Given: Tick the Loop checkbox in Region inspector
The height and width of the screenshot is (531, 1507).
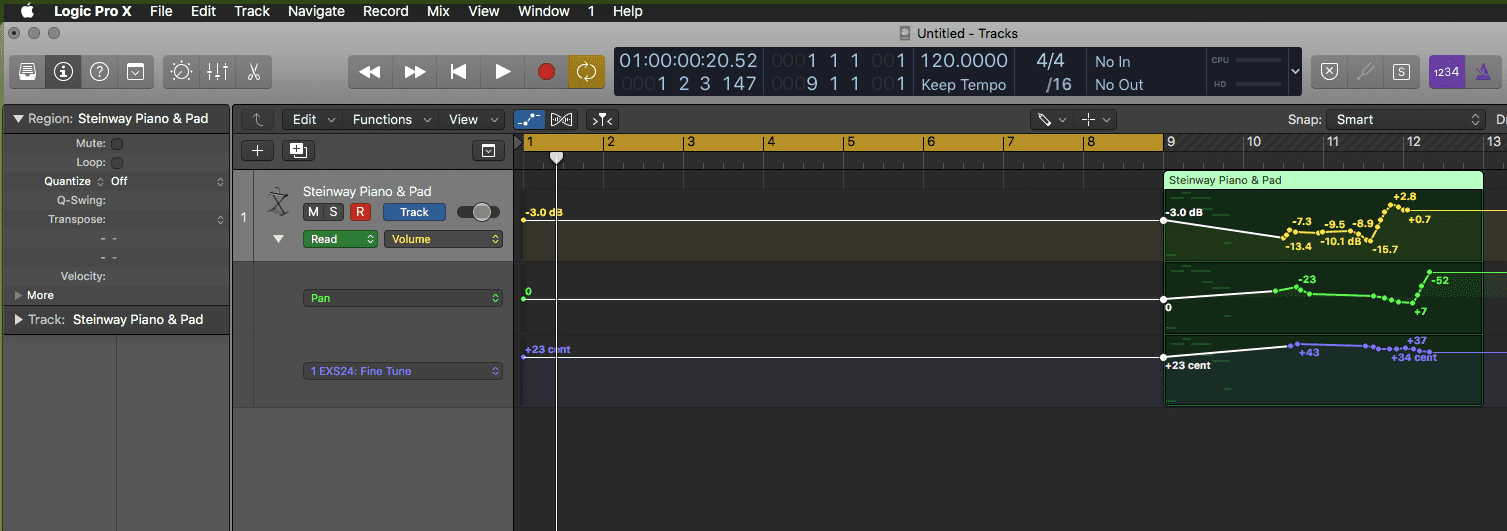Looking at the screenshot, I should coord(117,163).
